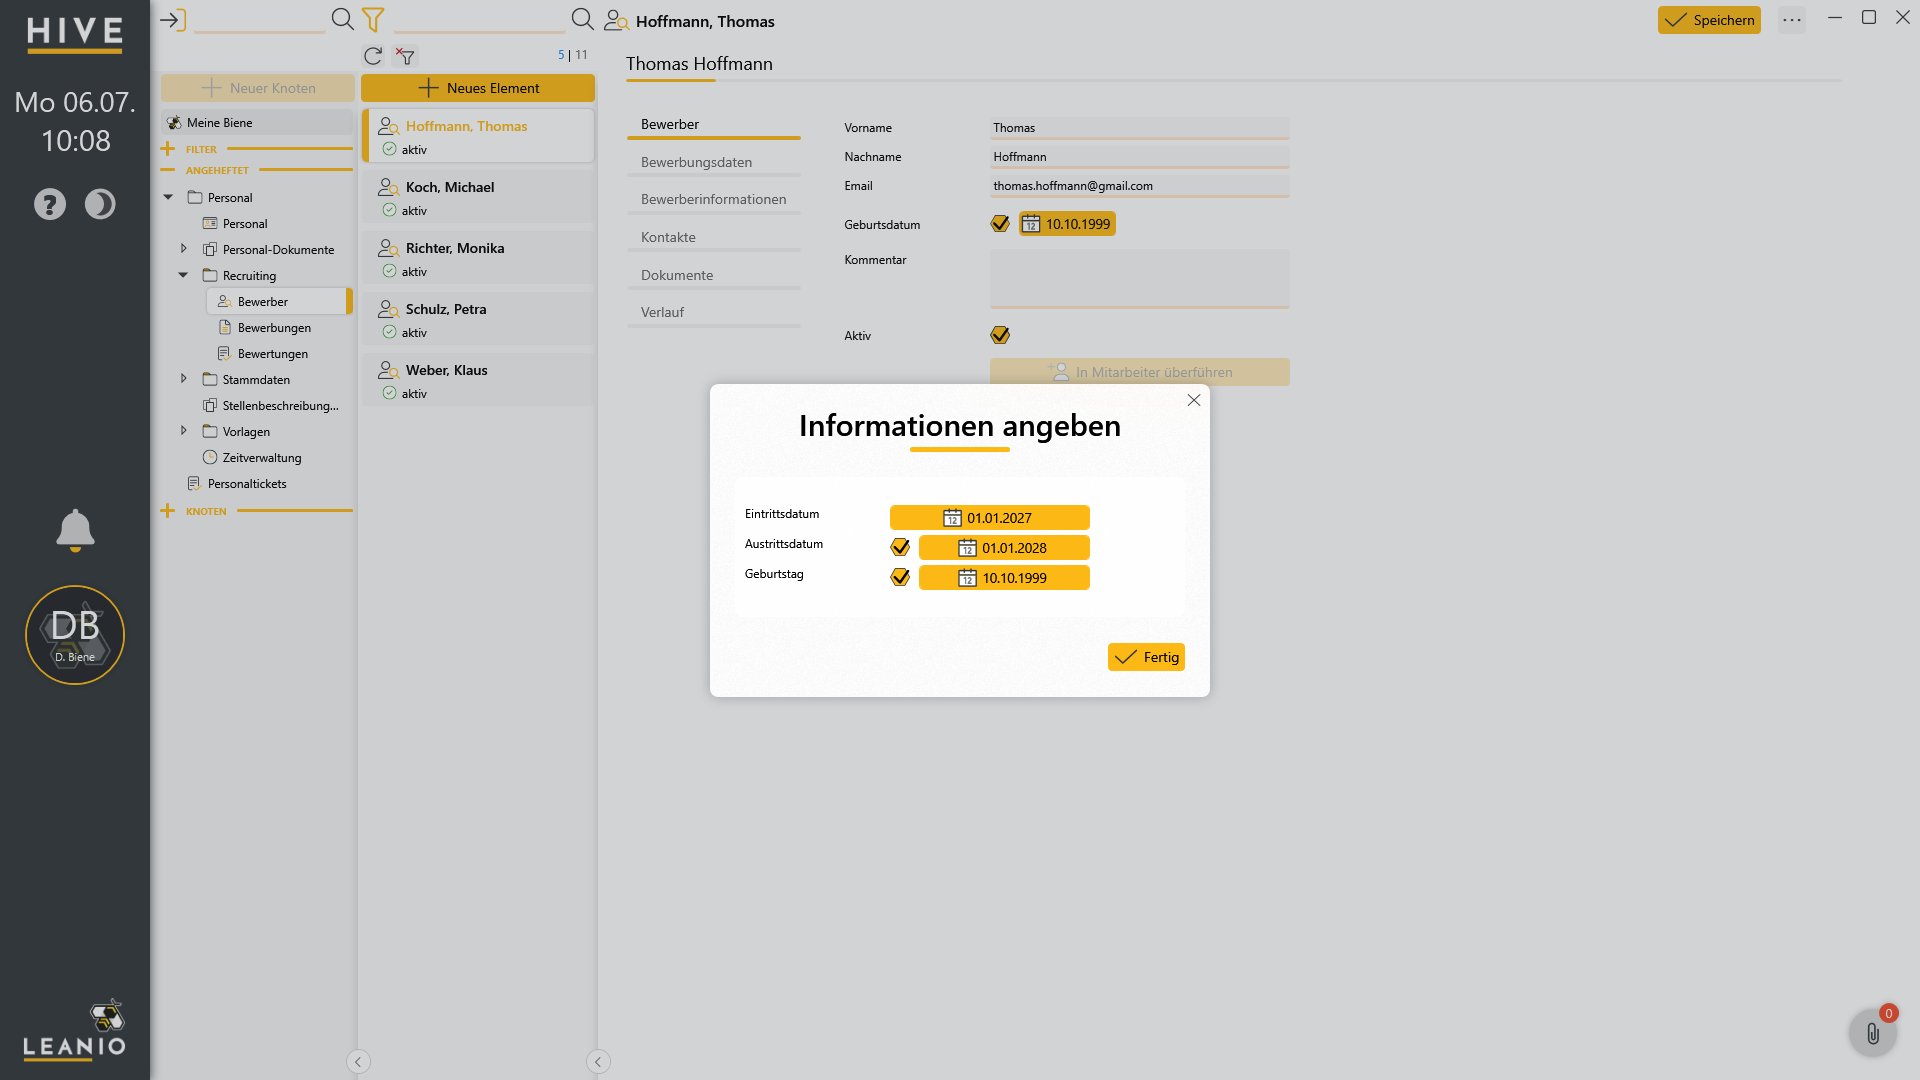Collapse the Recruiting tree node

pyautogui.click(x=183, y=275)
